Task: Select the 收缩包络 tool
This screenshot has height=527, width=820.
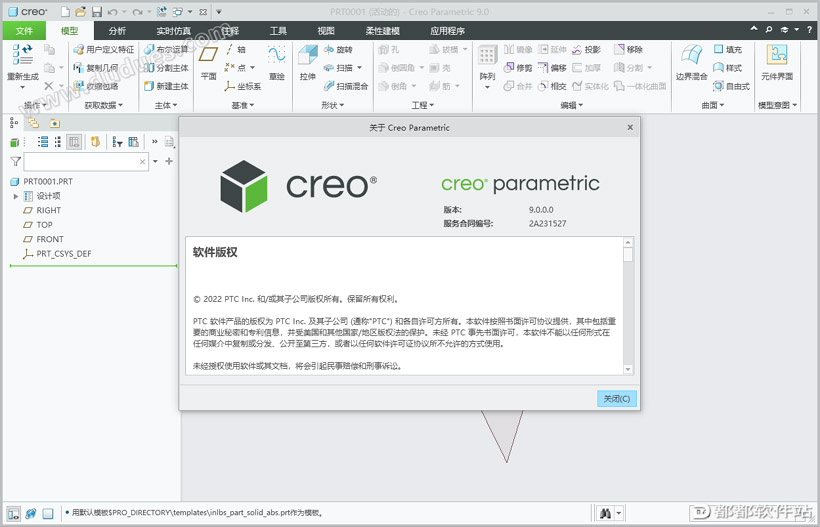Action: 96,86
